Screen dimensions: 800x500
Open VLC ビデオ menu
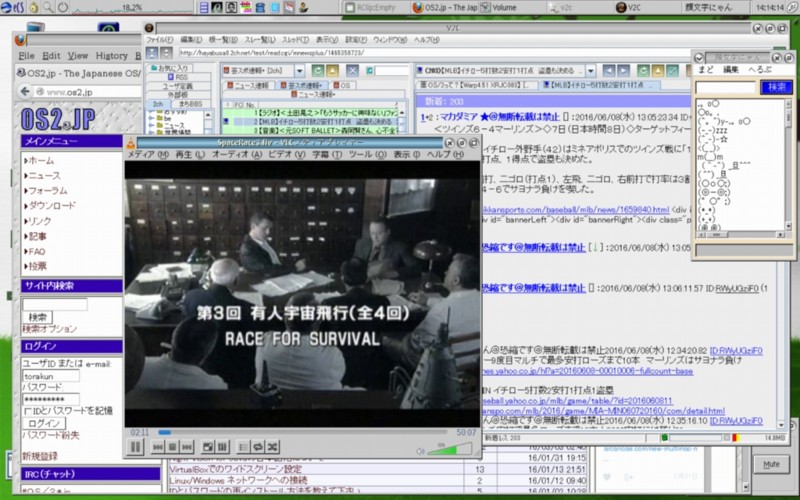[x=287, y=154]
